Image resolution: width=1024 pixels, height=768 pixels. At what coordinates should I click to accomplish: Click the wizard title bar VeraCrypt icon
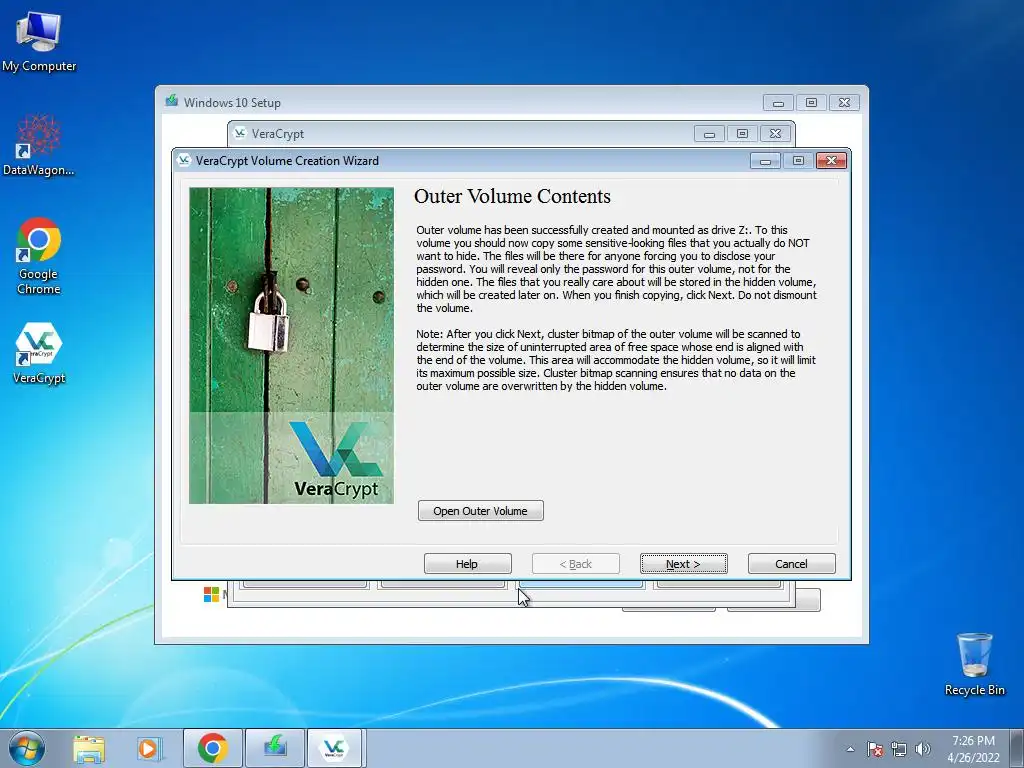click(x=184, y=160)
